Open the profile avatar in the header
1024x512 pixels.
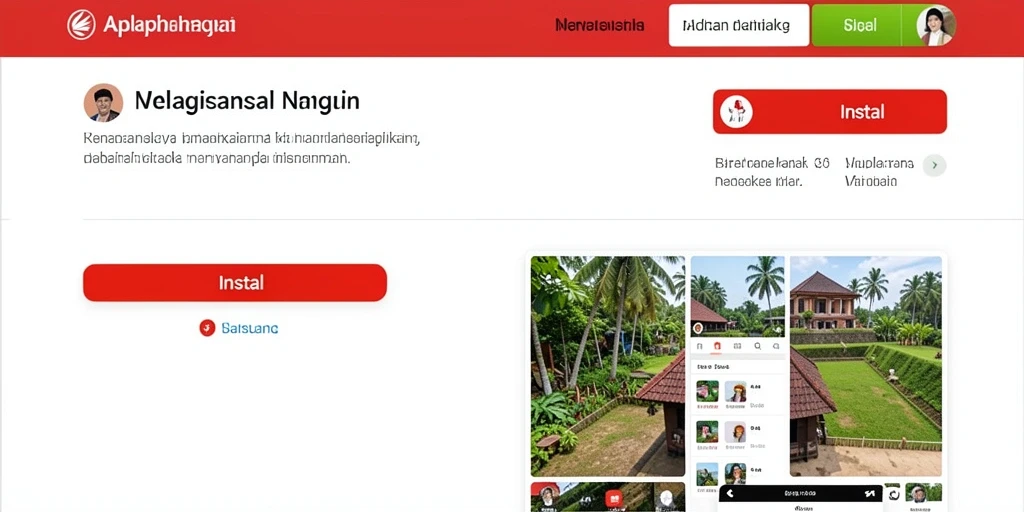pyautogui.click(x=936, y=25)
